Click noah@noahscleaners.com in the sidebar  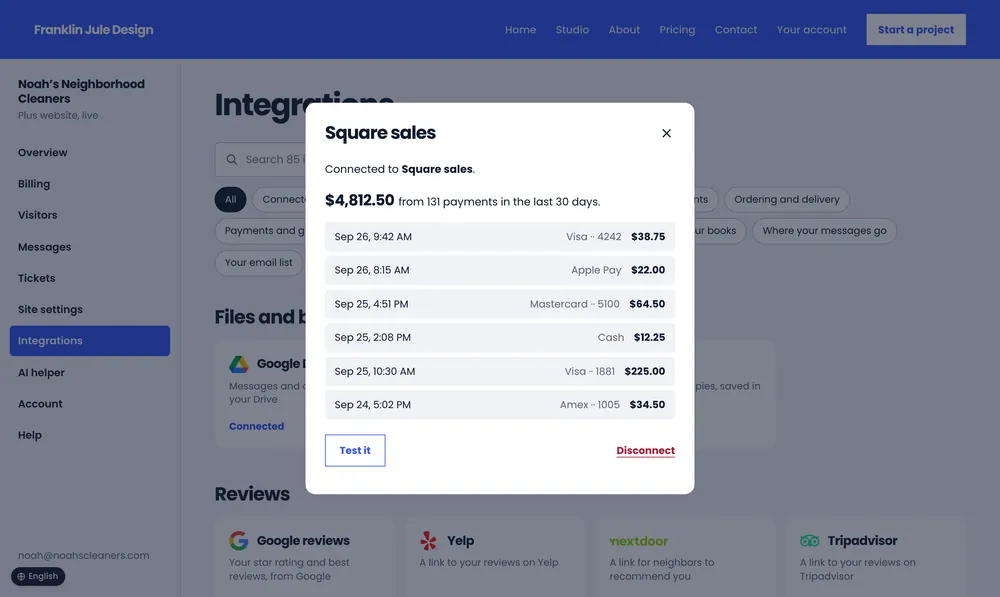84,556
